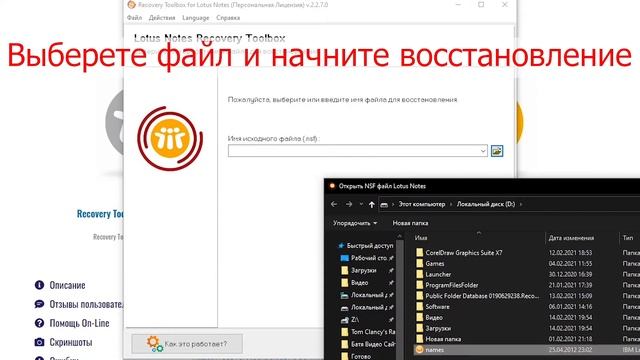Click the browse source file folder icon
Screen dimensions: 640x360
click(497, 151)
